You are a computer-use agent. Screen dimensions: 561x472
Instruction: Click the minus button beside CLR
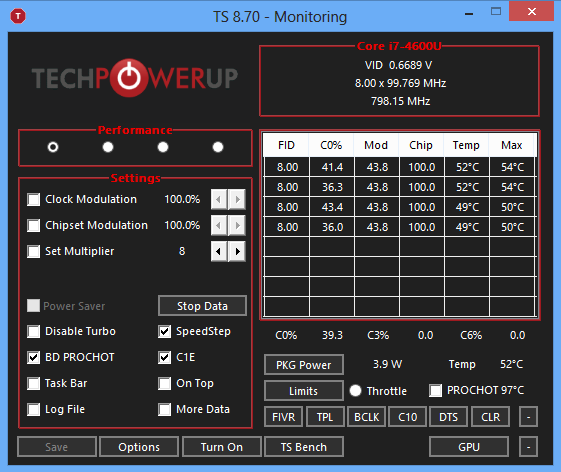coord(528,417)
